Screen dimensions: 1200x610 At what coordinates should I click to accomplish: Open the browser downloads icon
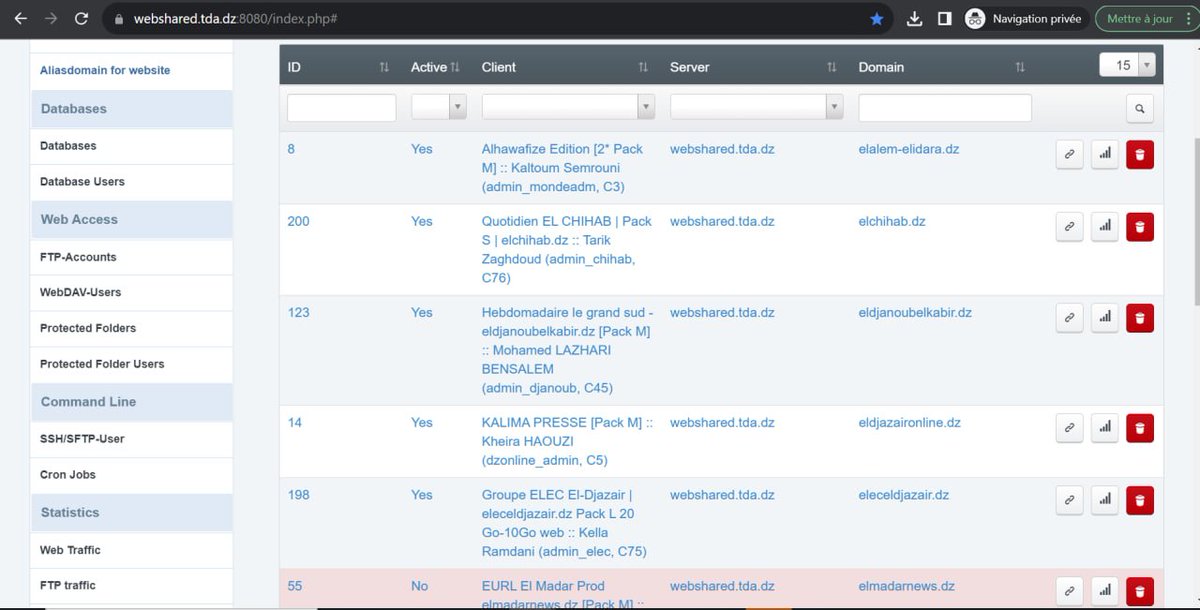coord(914,19)
